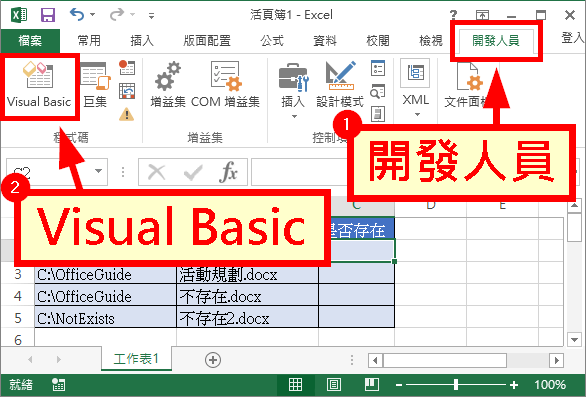This screenshot has height=397, width=586.
Task: Toggle Use Relative References icon
Action: pyautogui.click(x=127, y=91)
